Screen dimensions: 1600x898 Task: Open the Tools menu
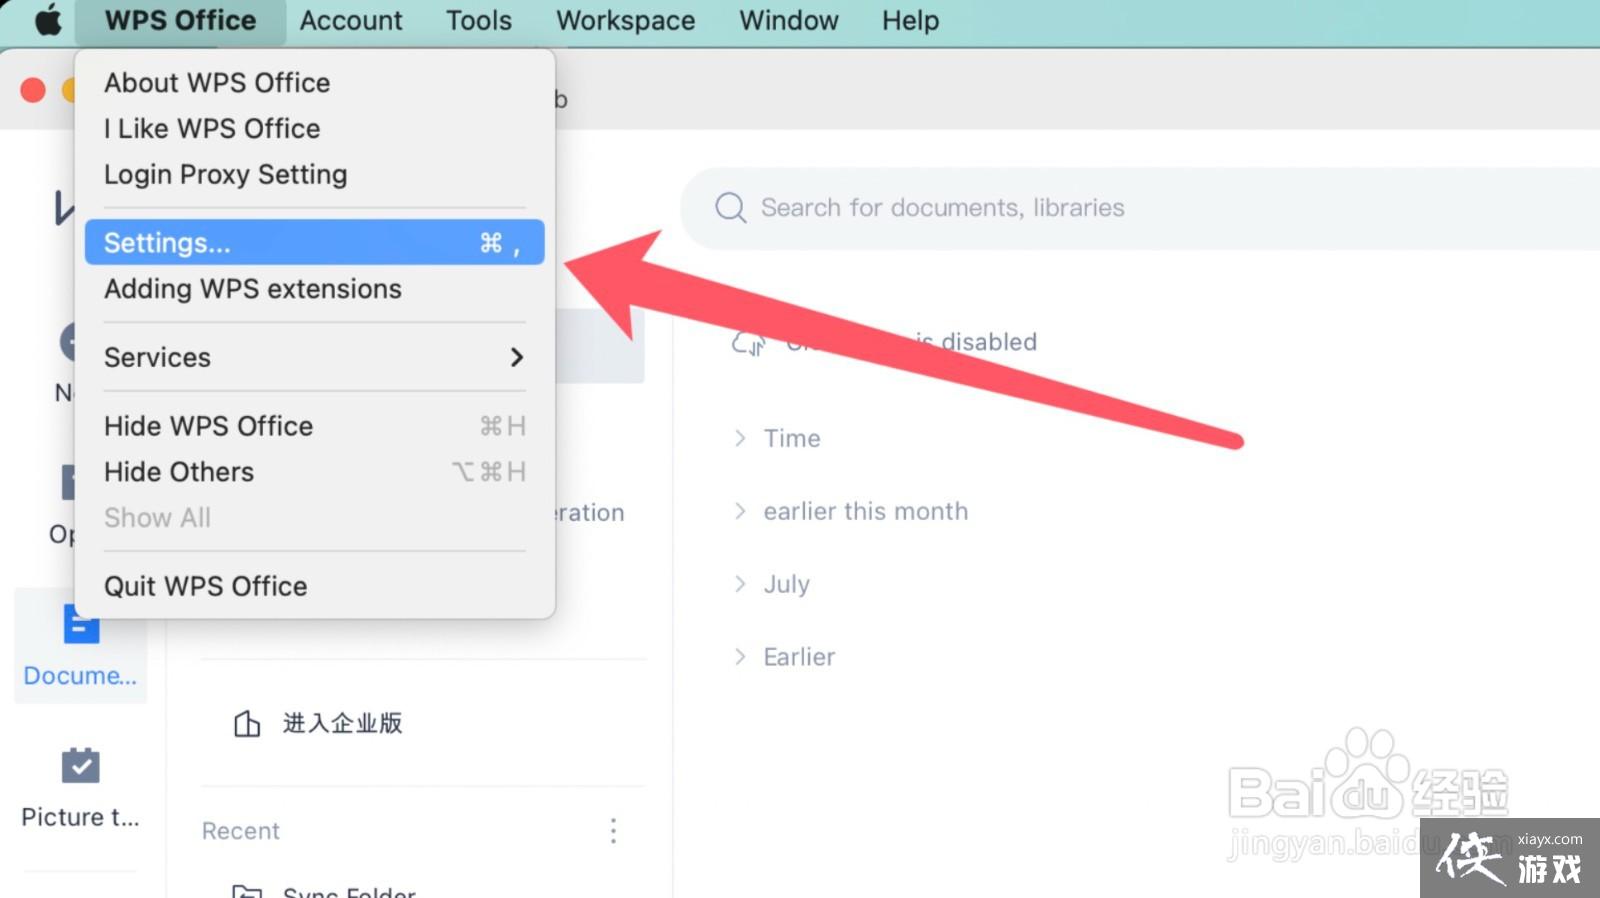point(479,20)
